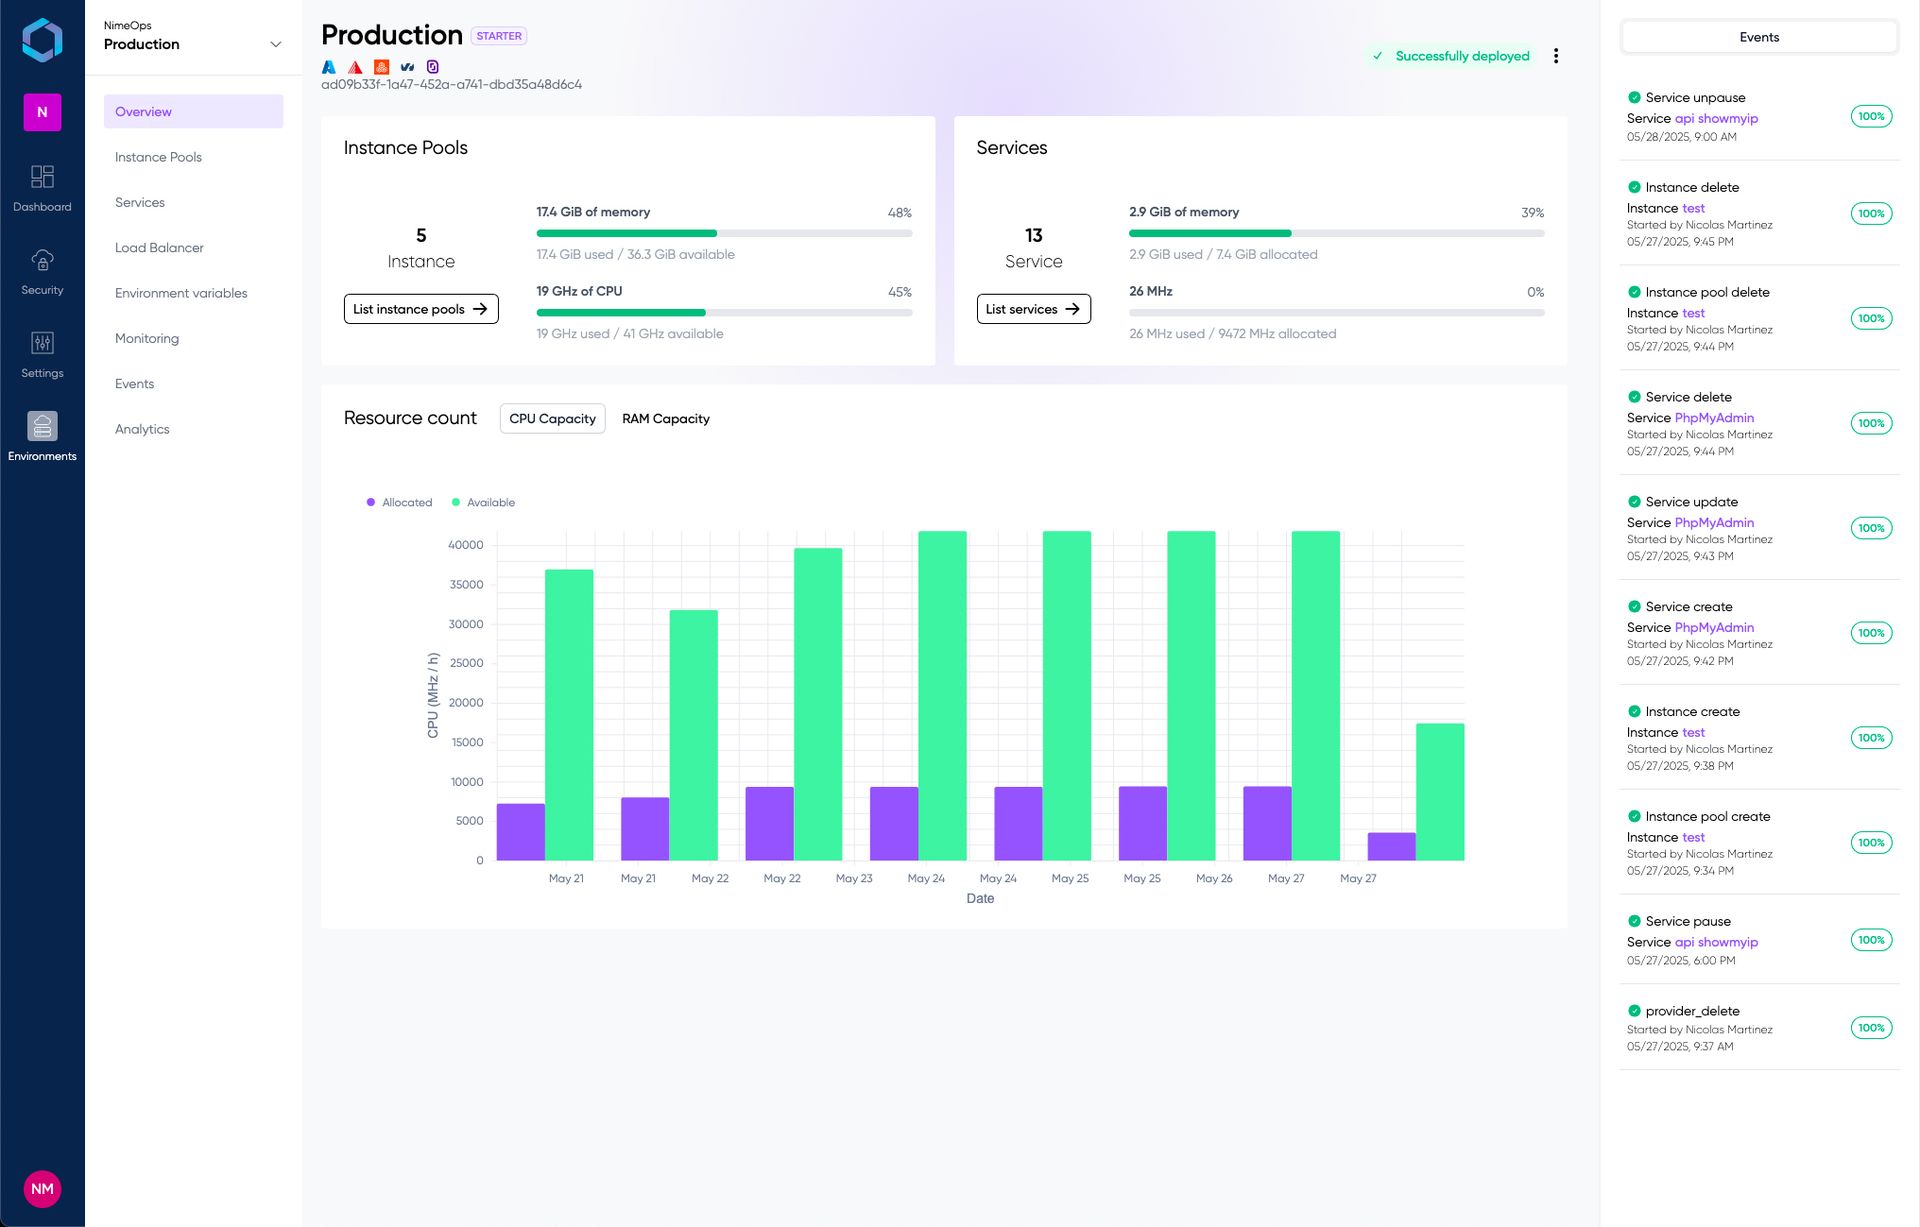Open PhpMyAdmin link in Service delete event
This screenshot has width=1920, height=1227.
pos(1714,418)
